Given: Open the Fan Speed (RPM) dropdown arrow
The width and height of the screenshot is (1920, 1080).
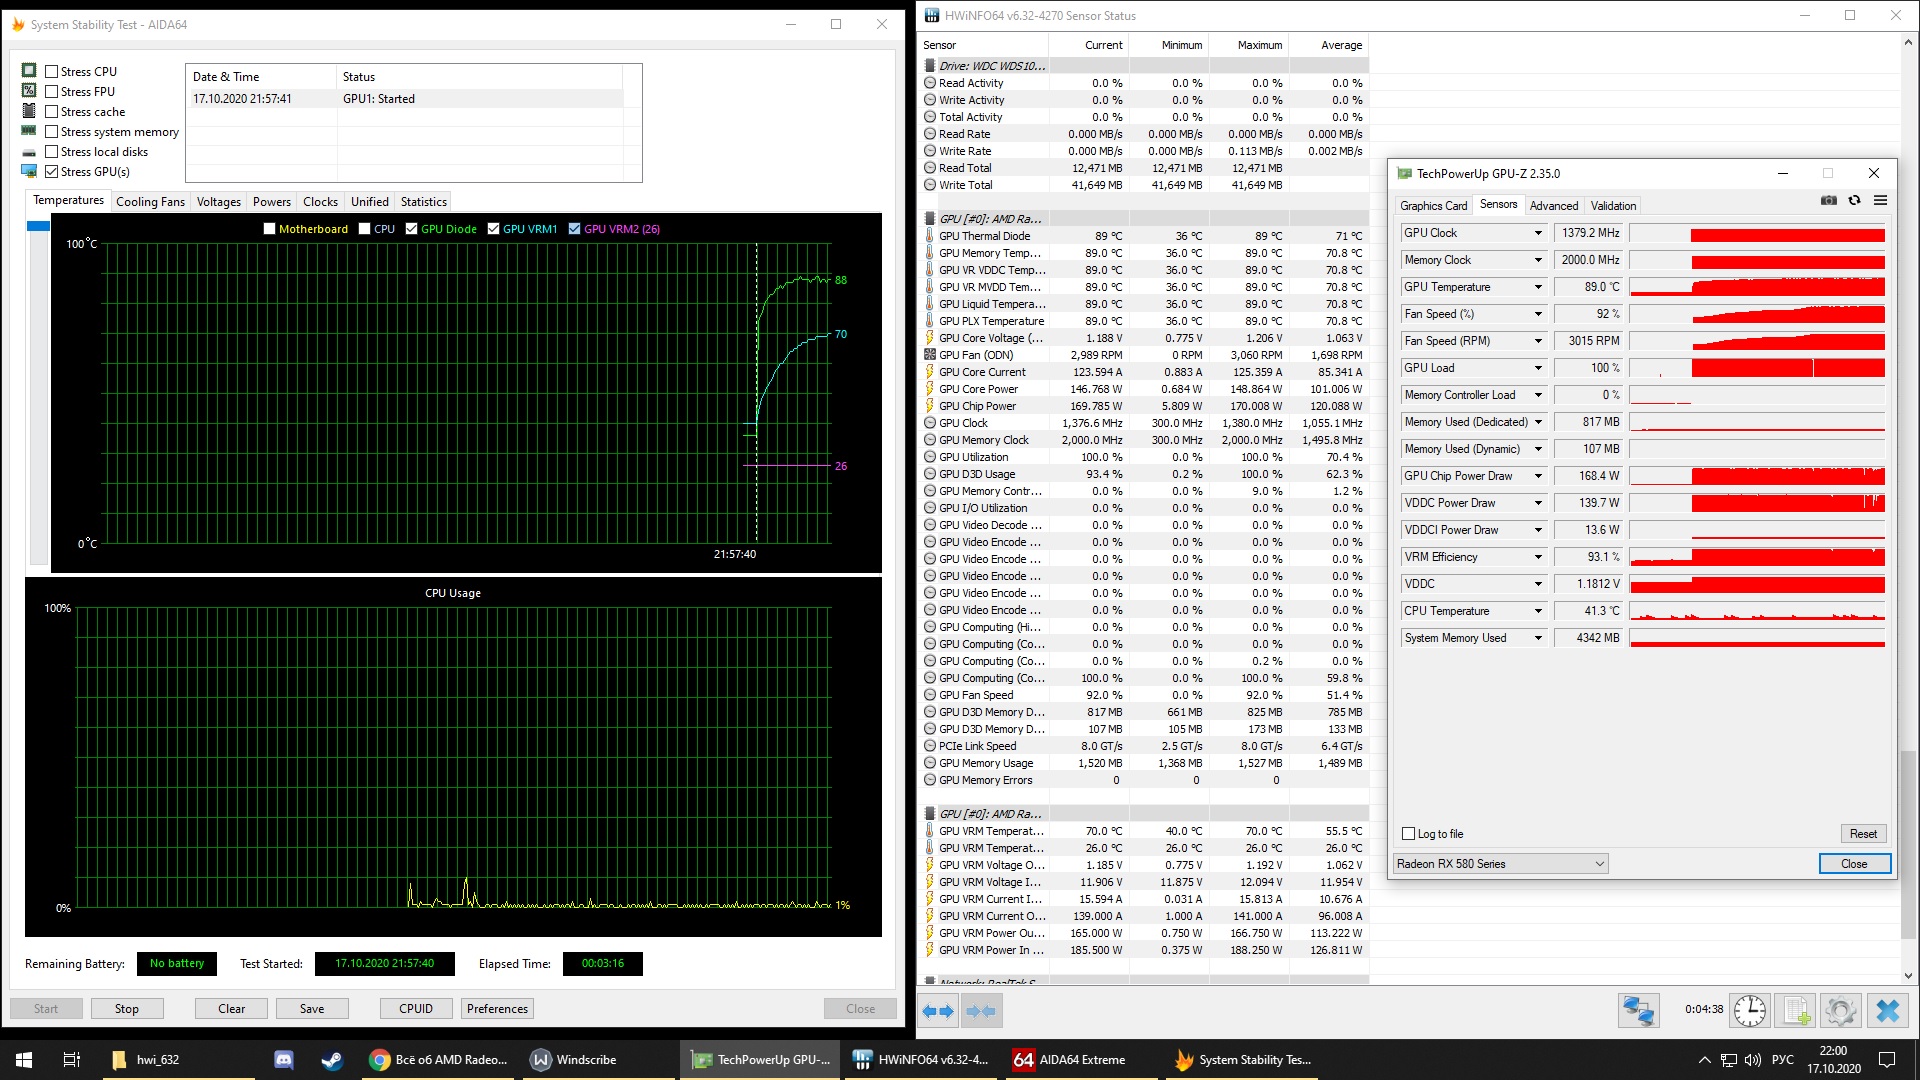Looking at the screenshot, I should (x=1538, y=341).
